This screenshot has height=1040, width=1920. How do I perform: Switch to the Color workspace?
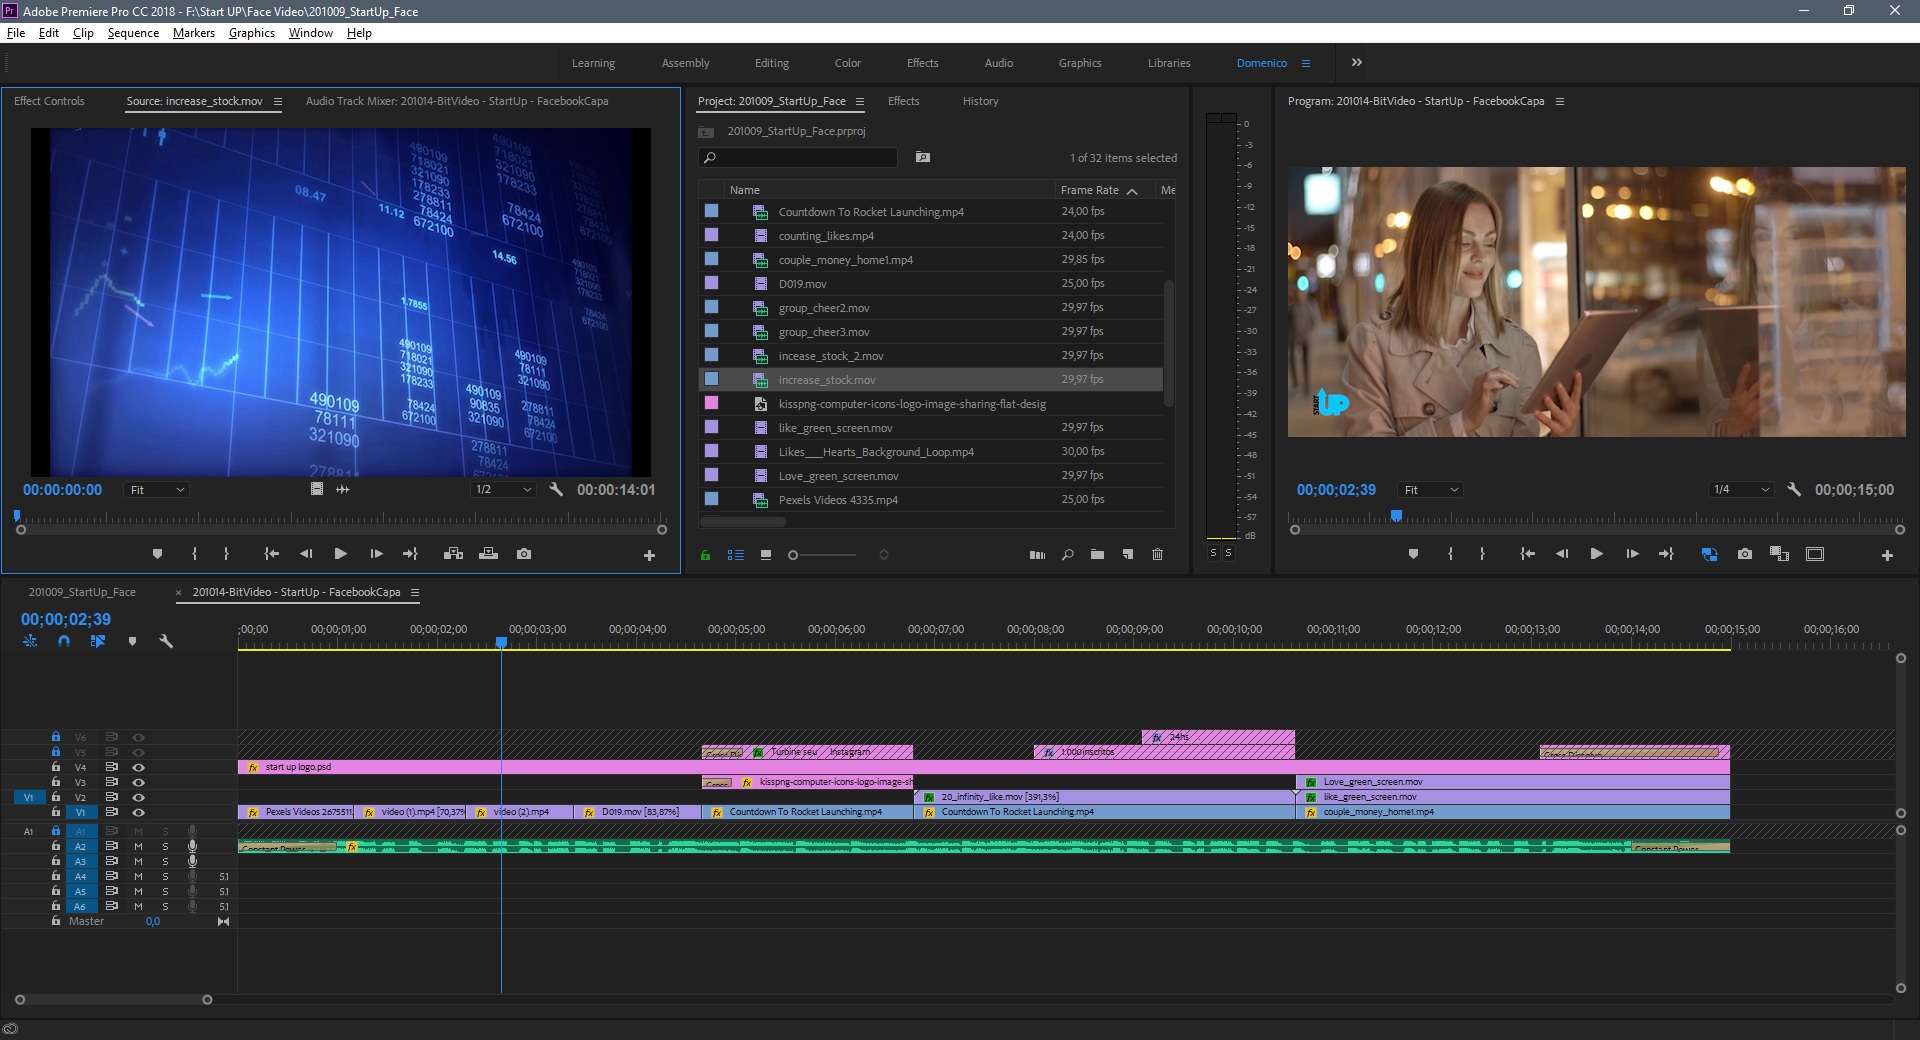point(847,63)
